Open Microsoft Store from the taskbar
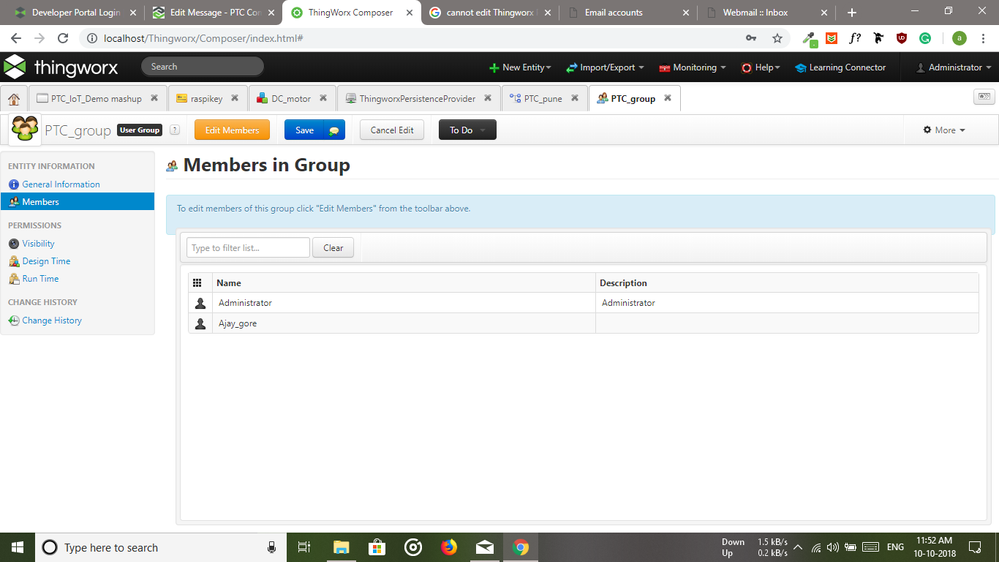 (377, 547)
